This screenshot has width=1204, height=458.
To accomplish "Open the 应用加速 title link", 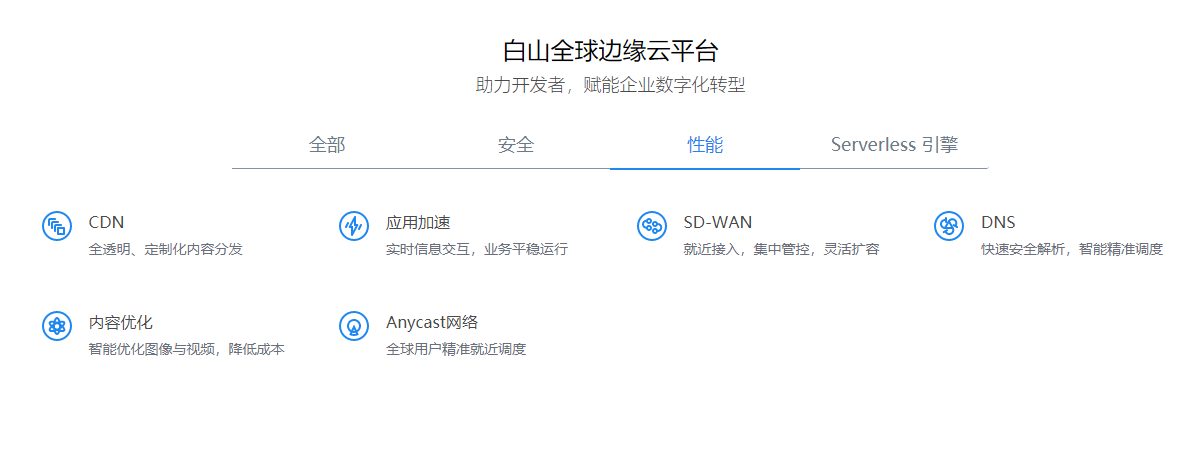I will [x=418, y=222].
